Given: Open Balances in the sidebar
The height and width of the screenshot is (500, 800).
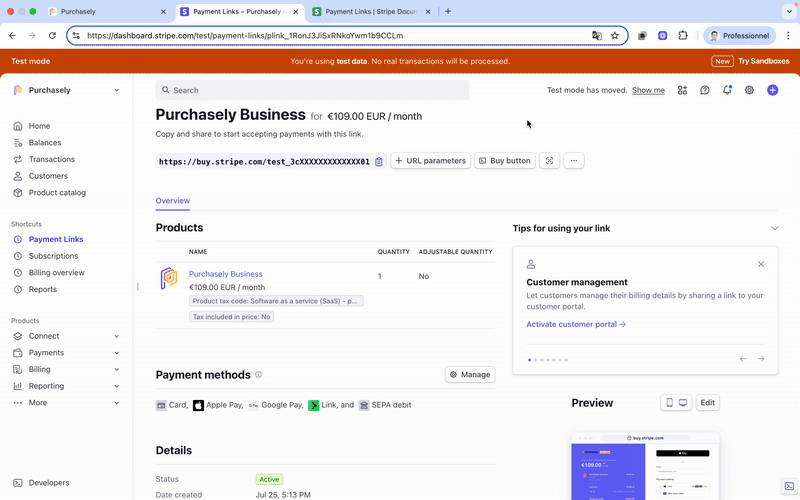Looking at the screenshot, I should tap(44, 143).
